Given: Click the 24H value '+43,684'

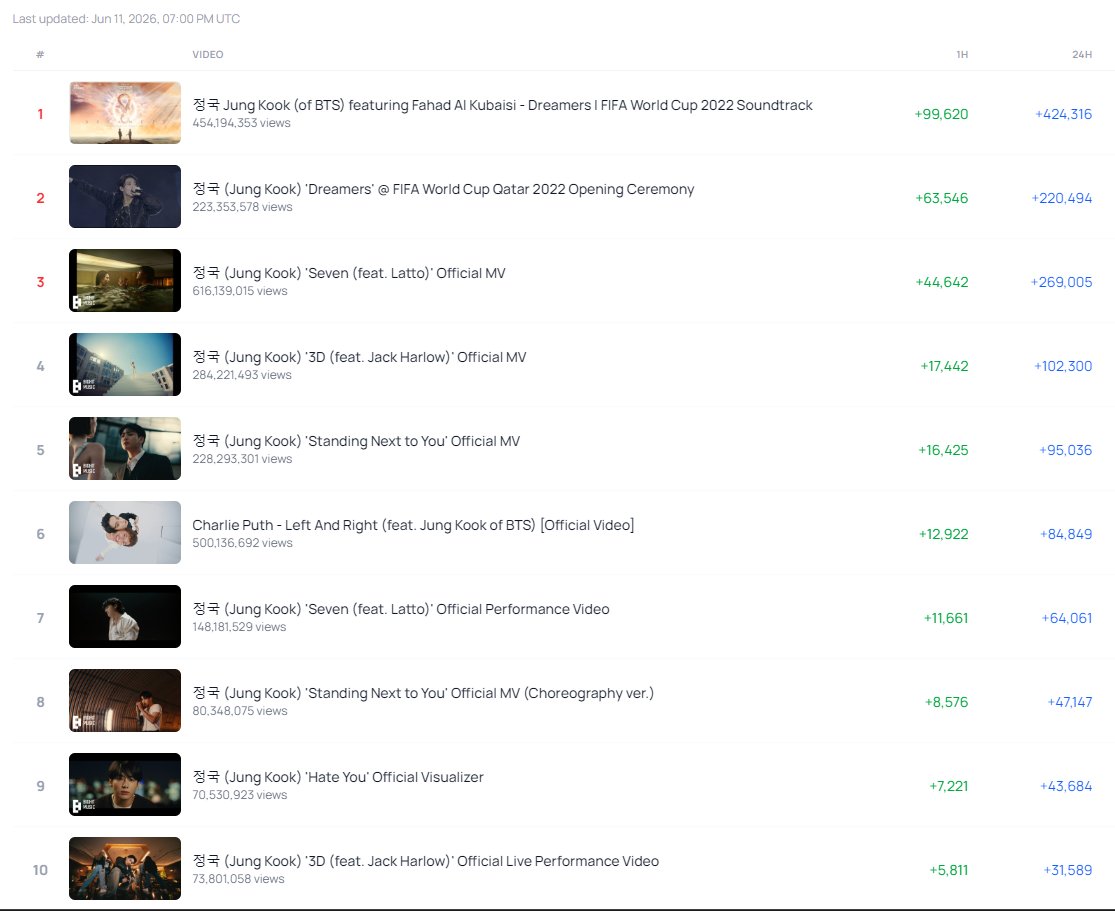Looking at the screenshot, I should (x=1066, y=785).
